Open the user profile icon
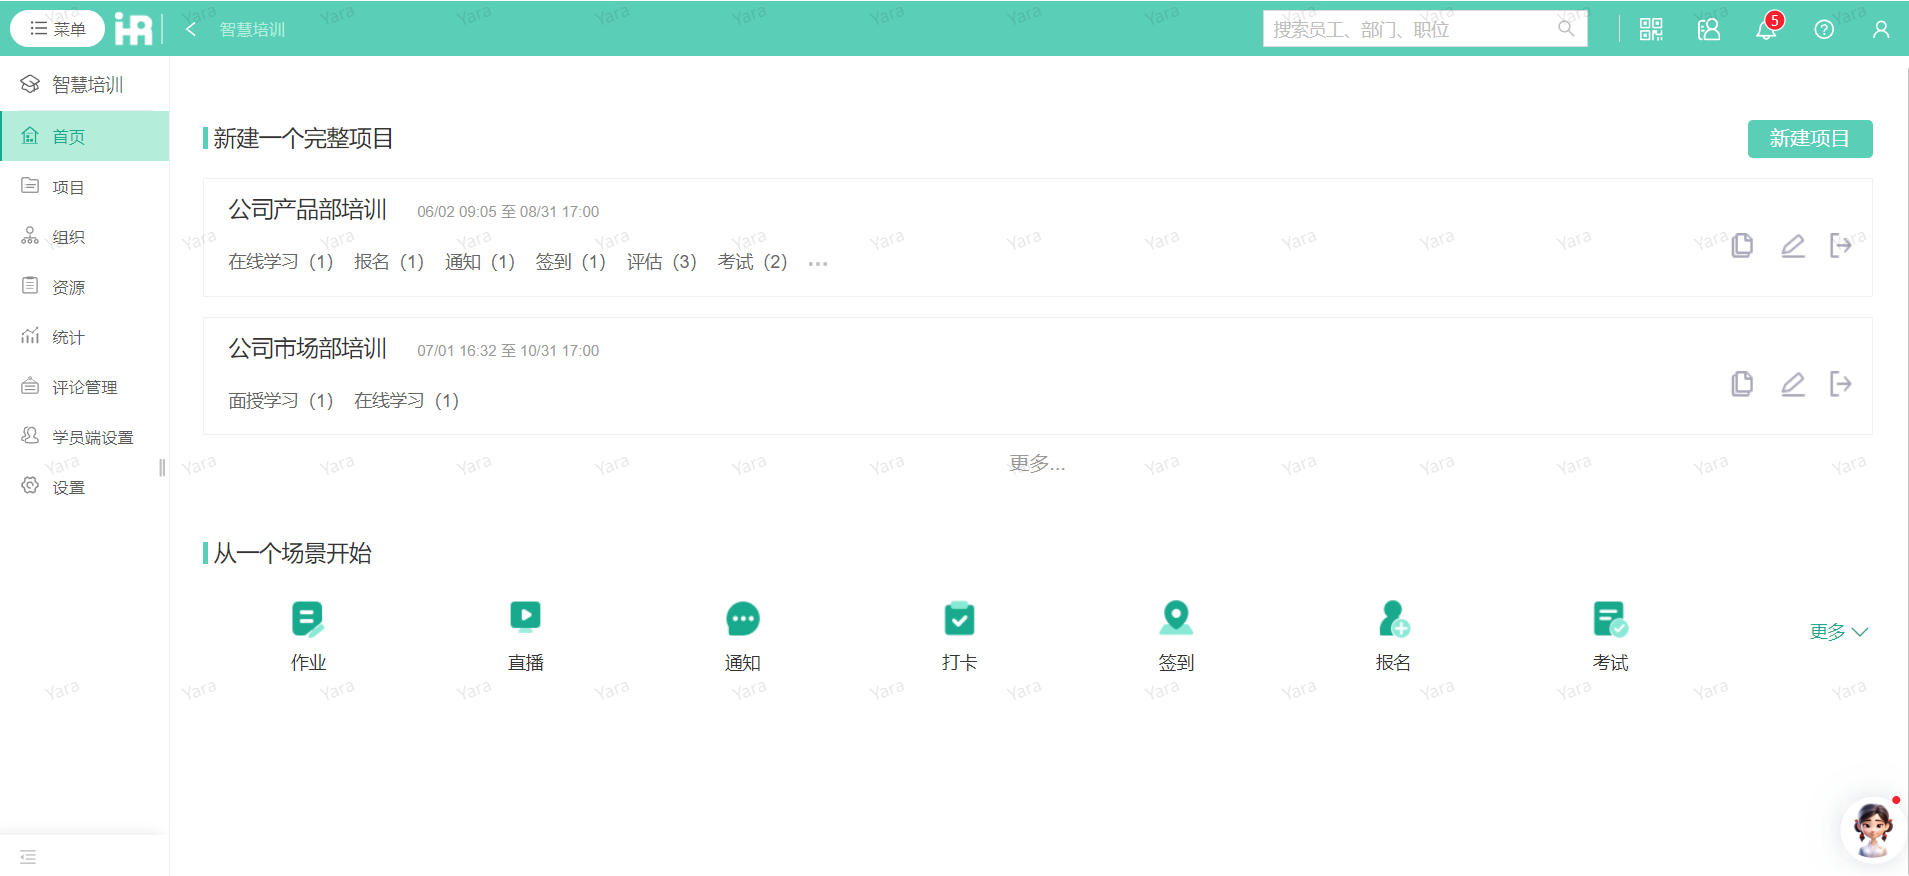1909x876 pixels. [1881, 29]
